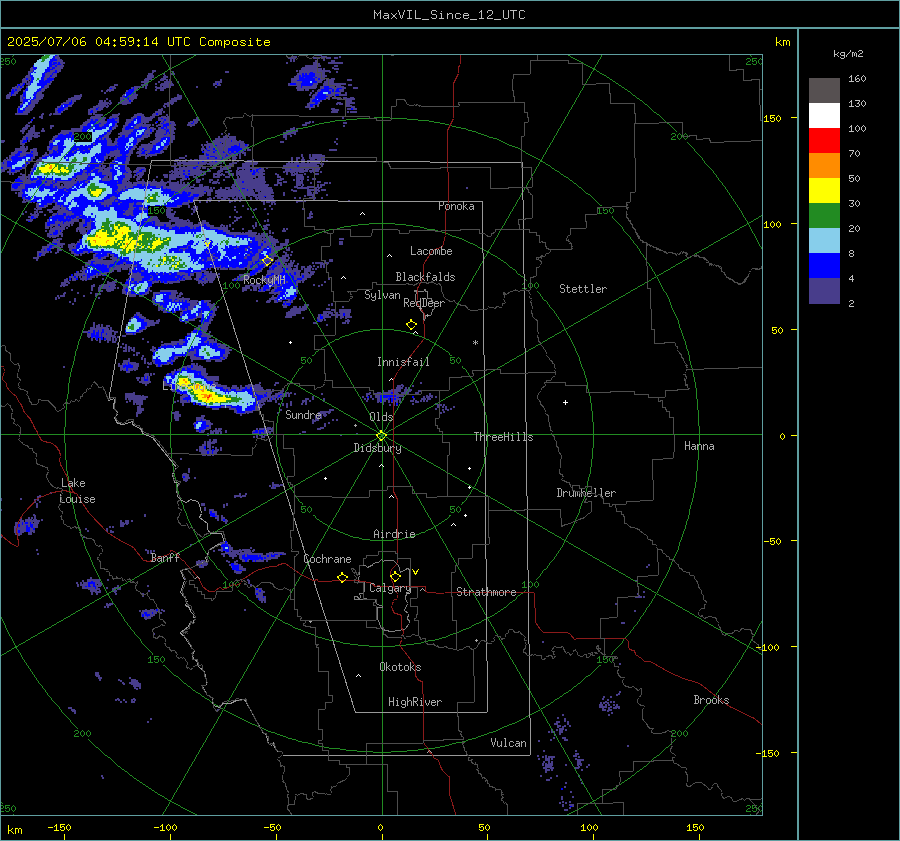Click the Sylvan label on the map
900x841 pixels.
[x=382, y=295]
